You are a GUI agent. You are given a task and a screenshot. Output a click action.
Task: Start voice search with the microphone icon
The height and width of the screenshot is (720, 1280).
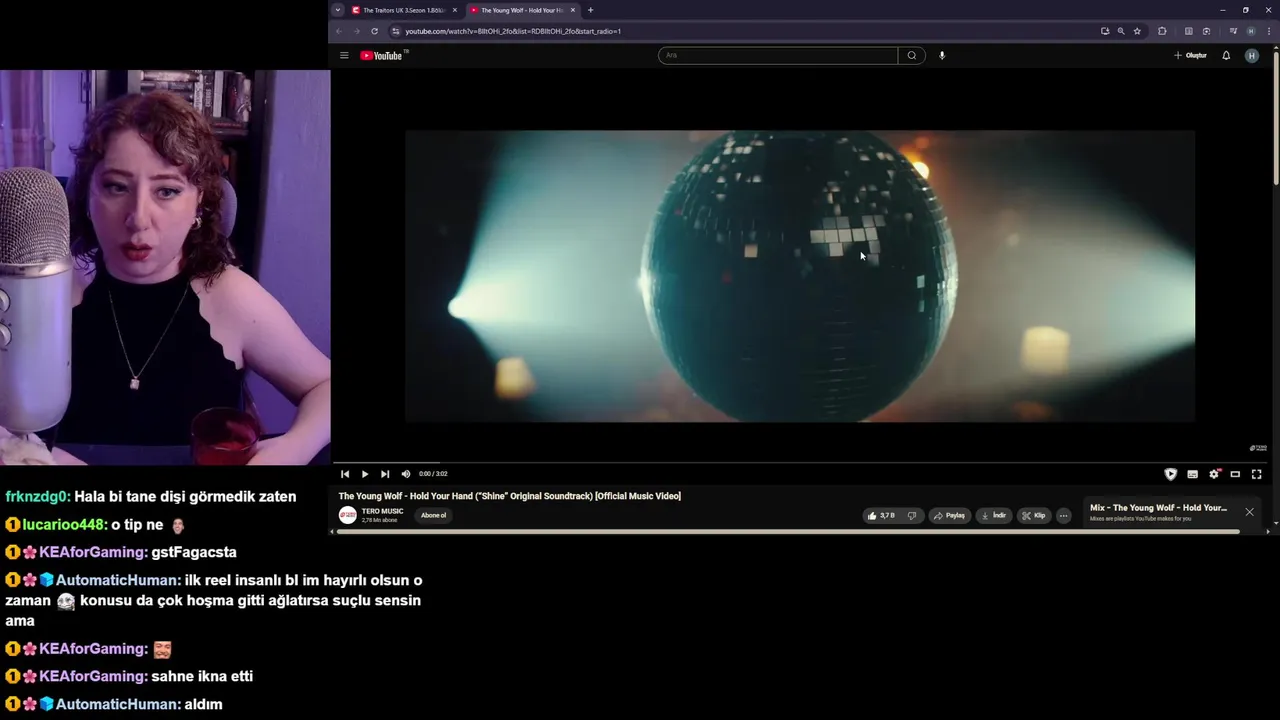[x=942, y=56]
